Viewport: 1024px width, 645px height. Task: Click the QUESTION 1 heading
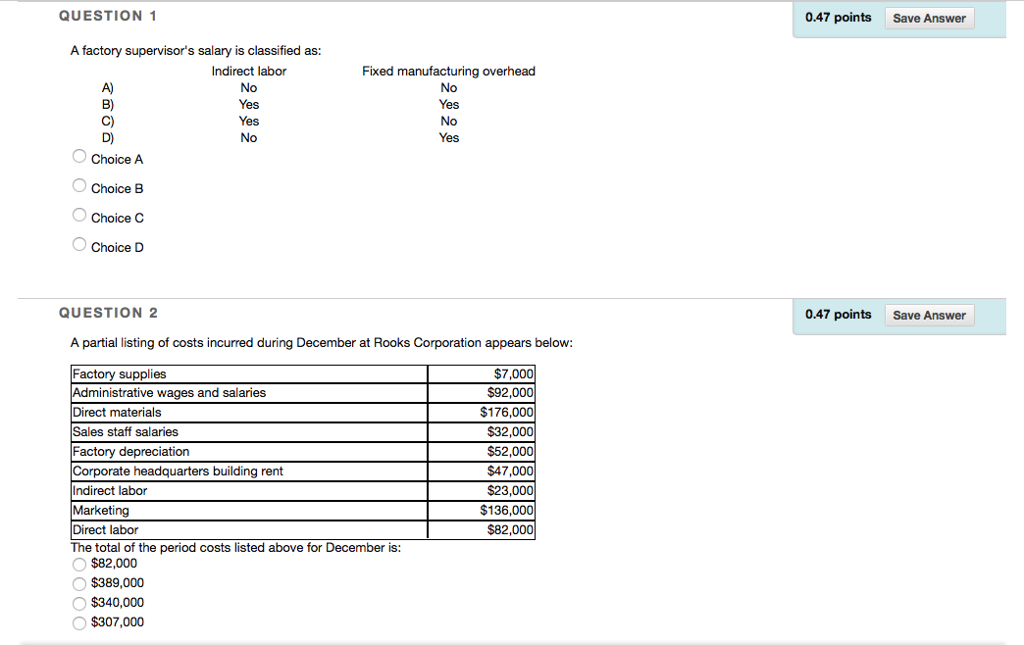point(108,15)
